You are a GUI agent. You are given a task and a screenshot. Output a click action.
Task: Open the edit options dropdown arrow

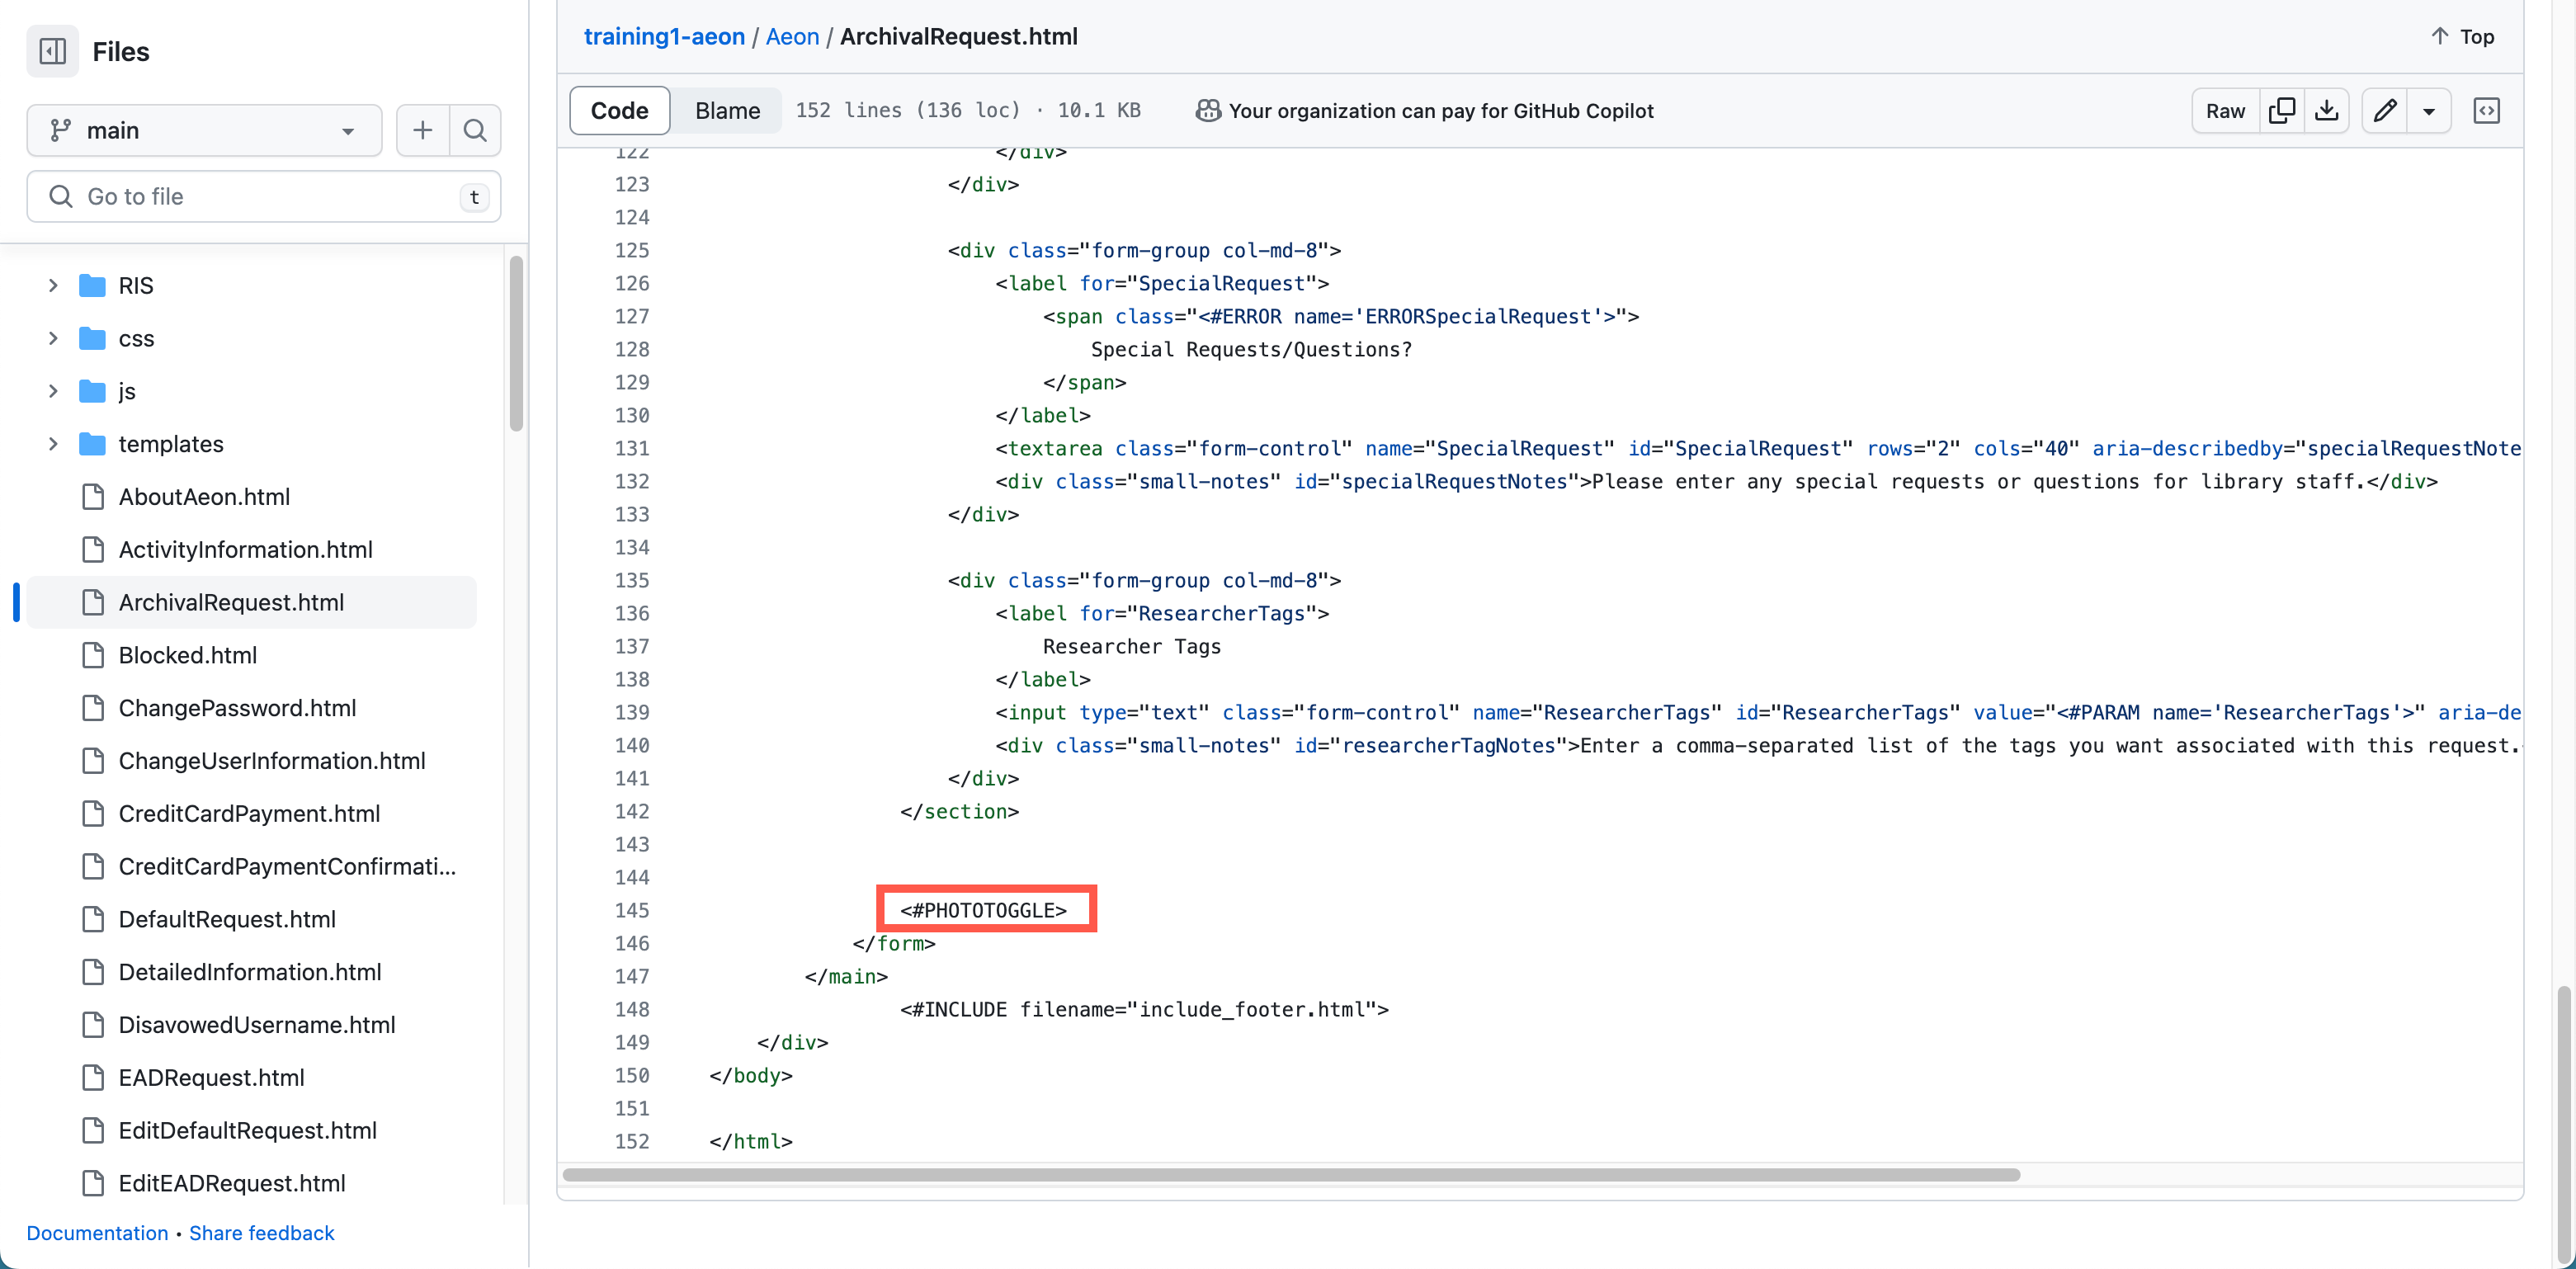(2430, 110)
